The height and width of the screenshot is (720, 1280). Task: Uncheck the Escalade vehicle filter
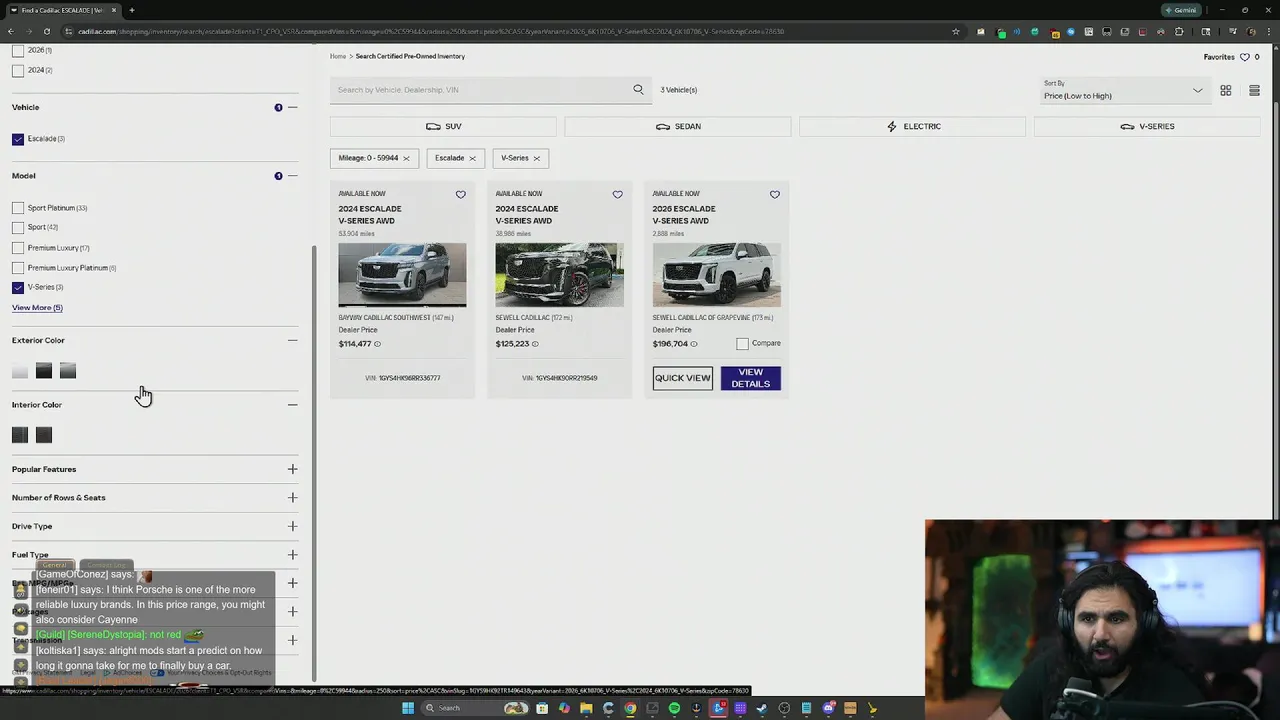(x=18, y=139)
